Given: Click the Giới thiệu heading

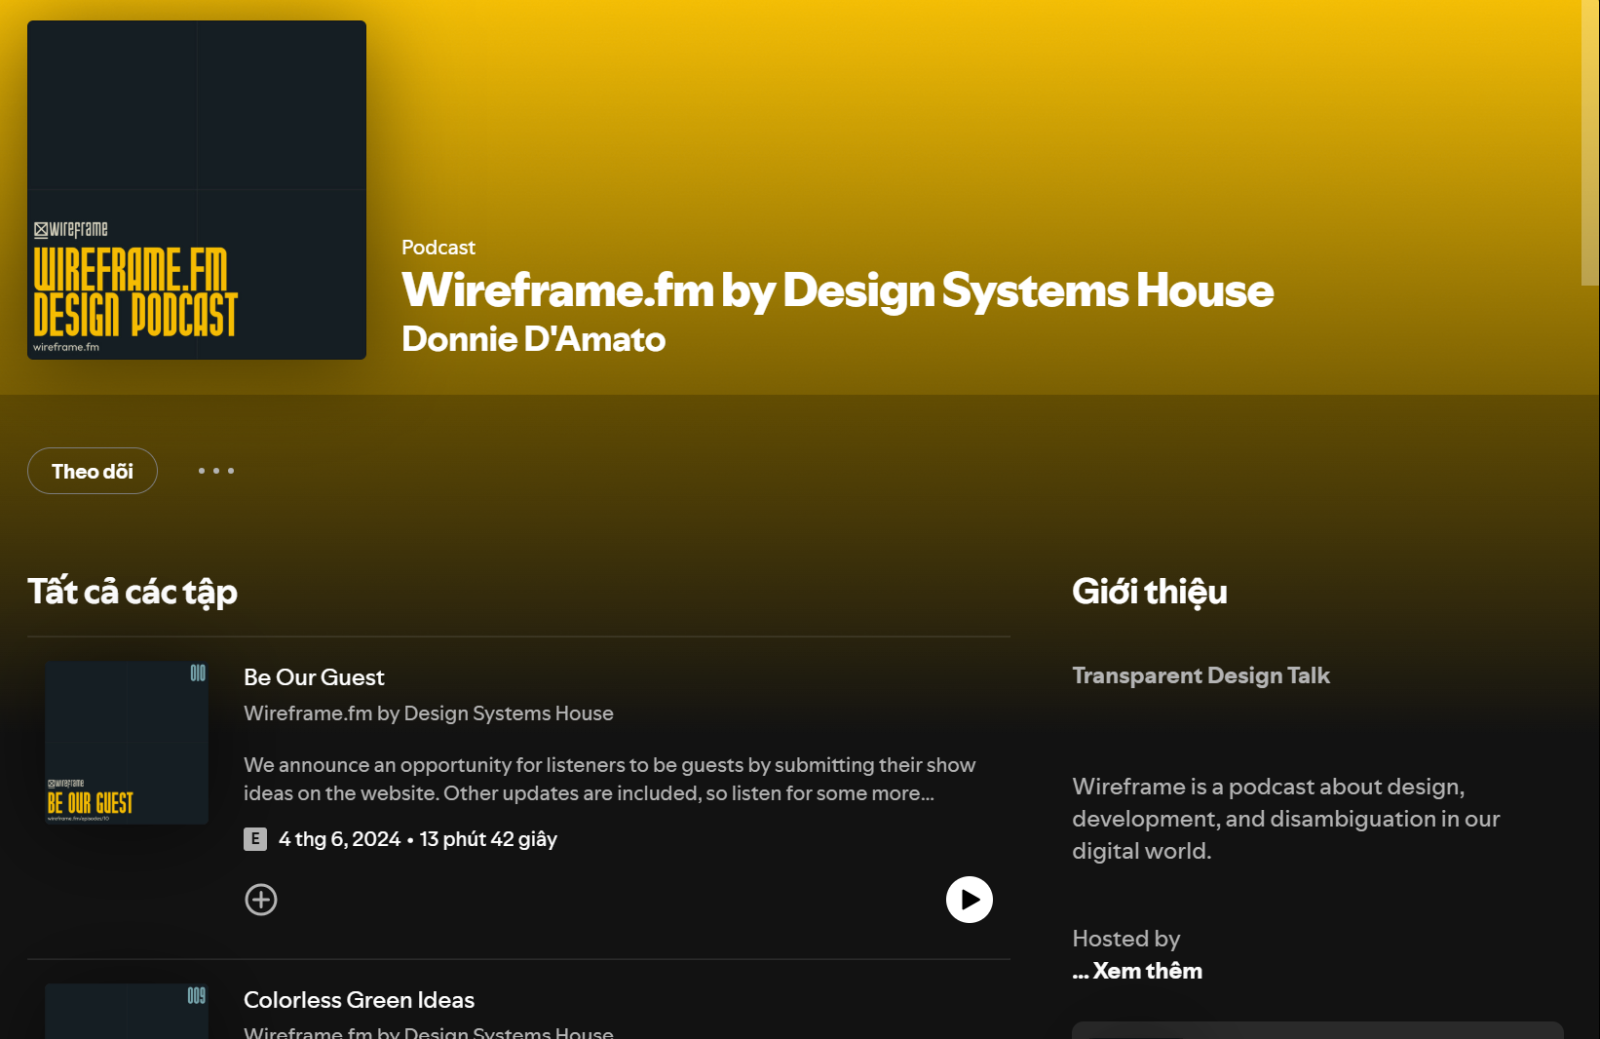Looking at the screenshot, I should click(1150, 591).
